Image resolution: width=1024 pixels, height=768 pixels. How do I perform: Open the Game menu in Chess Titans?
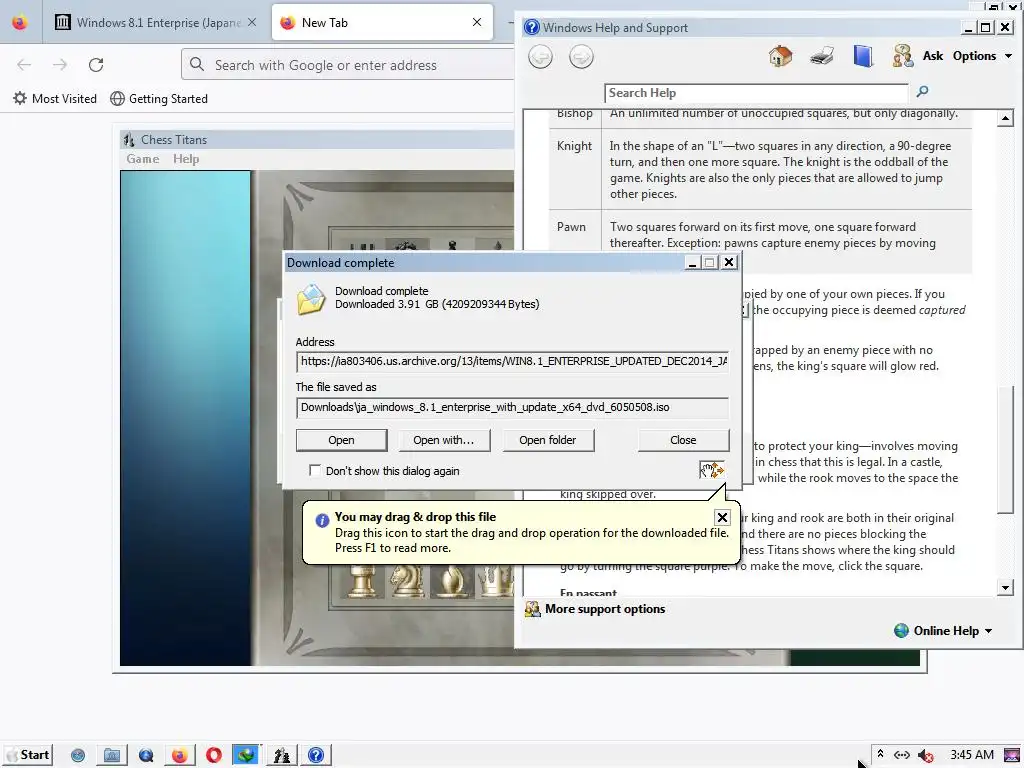143,159
